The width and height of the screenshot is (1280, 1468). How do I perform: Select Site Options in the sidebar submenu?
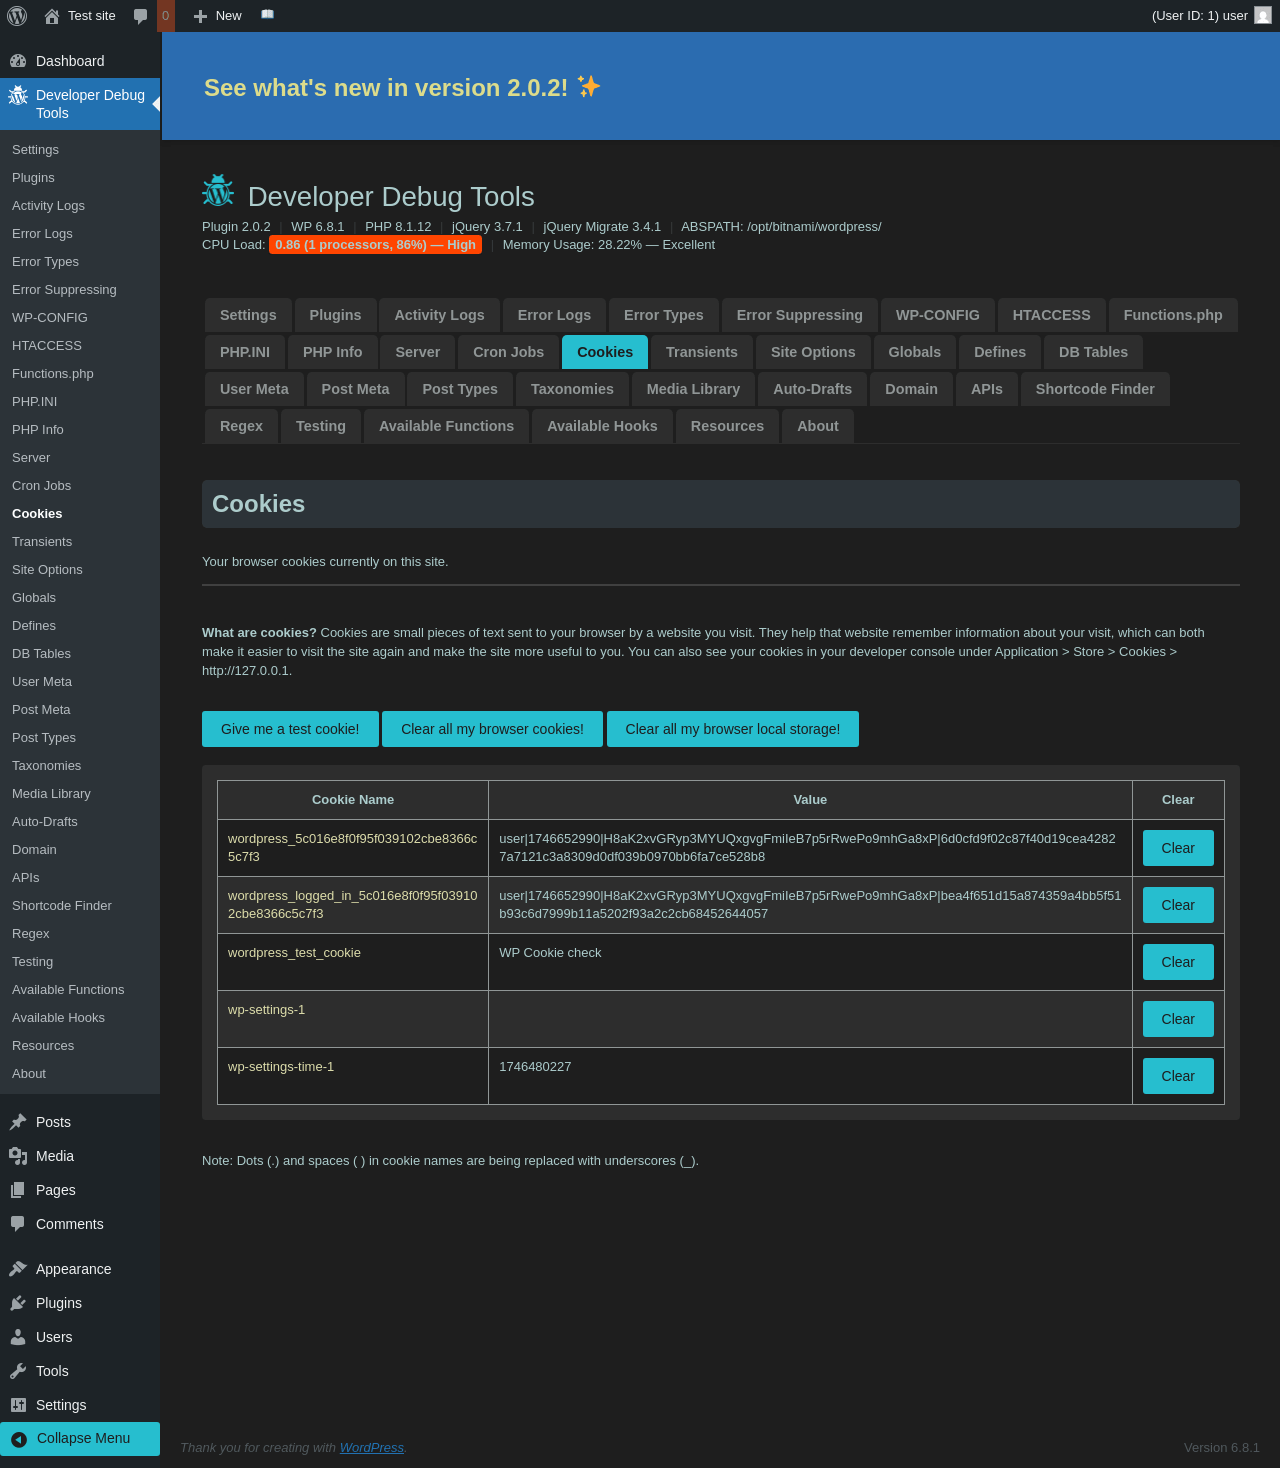coord(47,569)
